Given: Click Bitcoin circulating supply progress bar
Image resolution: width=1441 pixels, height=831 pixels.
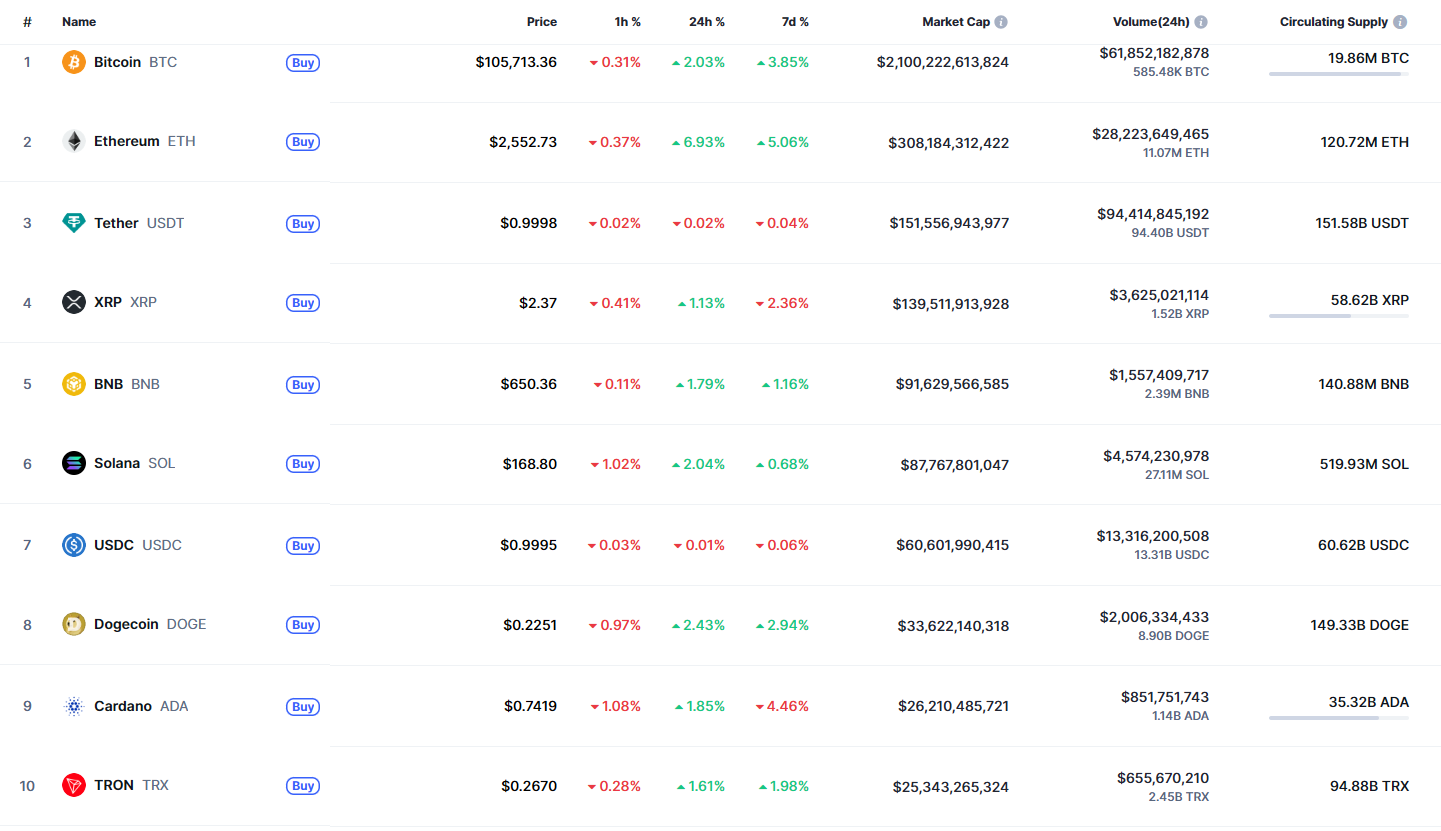Looking at the screenshot, I should coord(1339,73).
